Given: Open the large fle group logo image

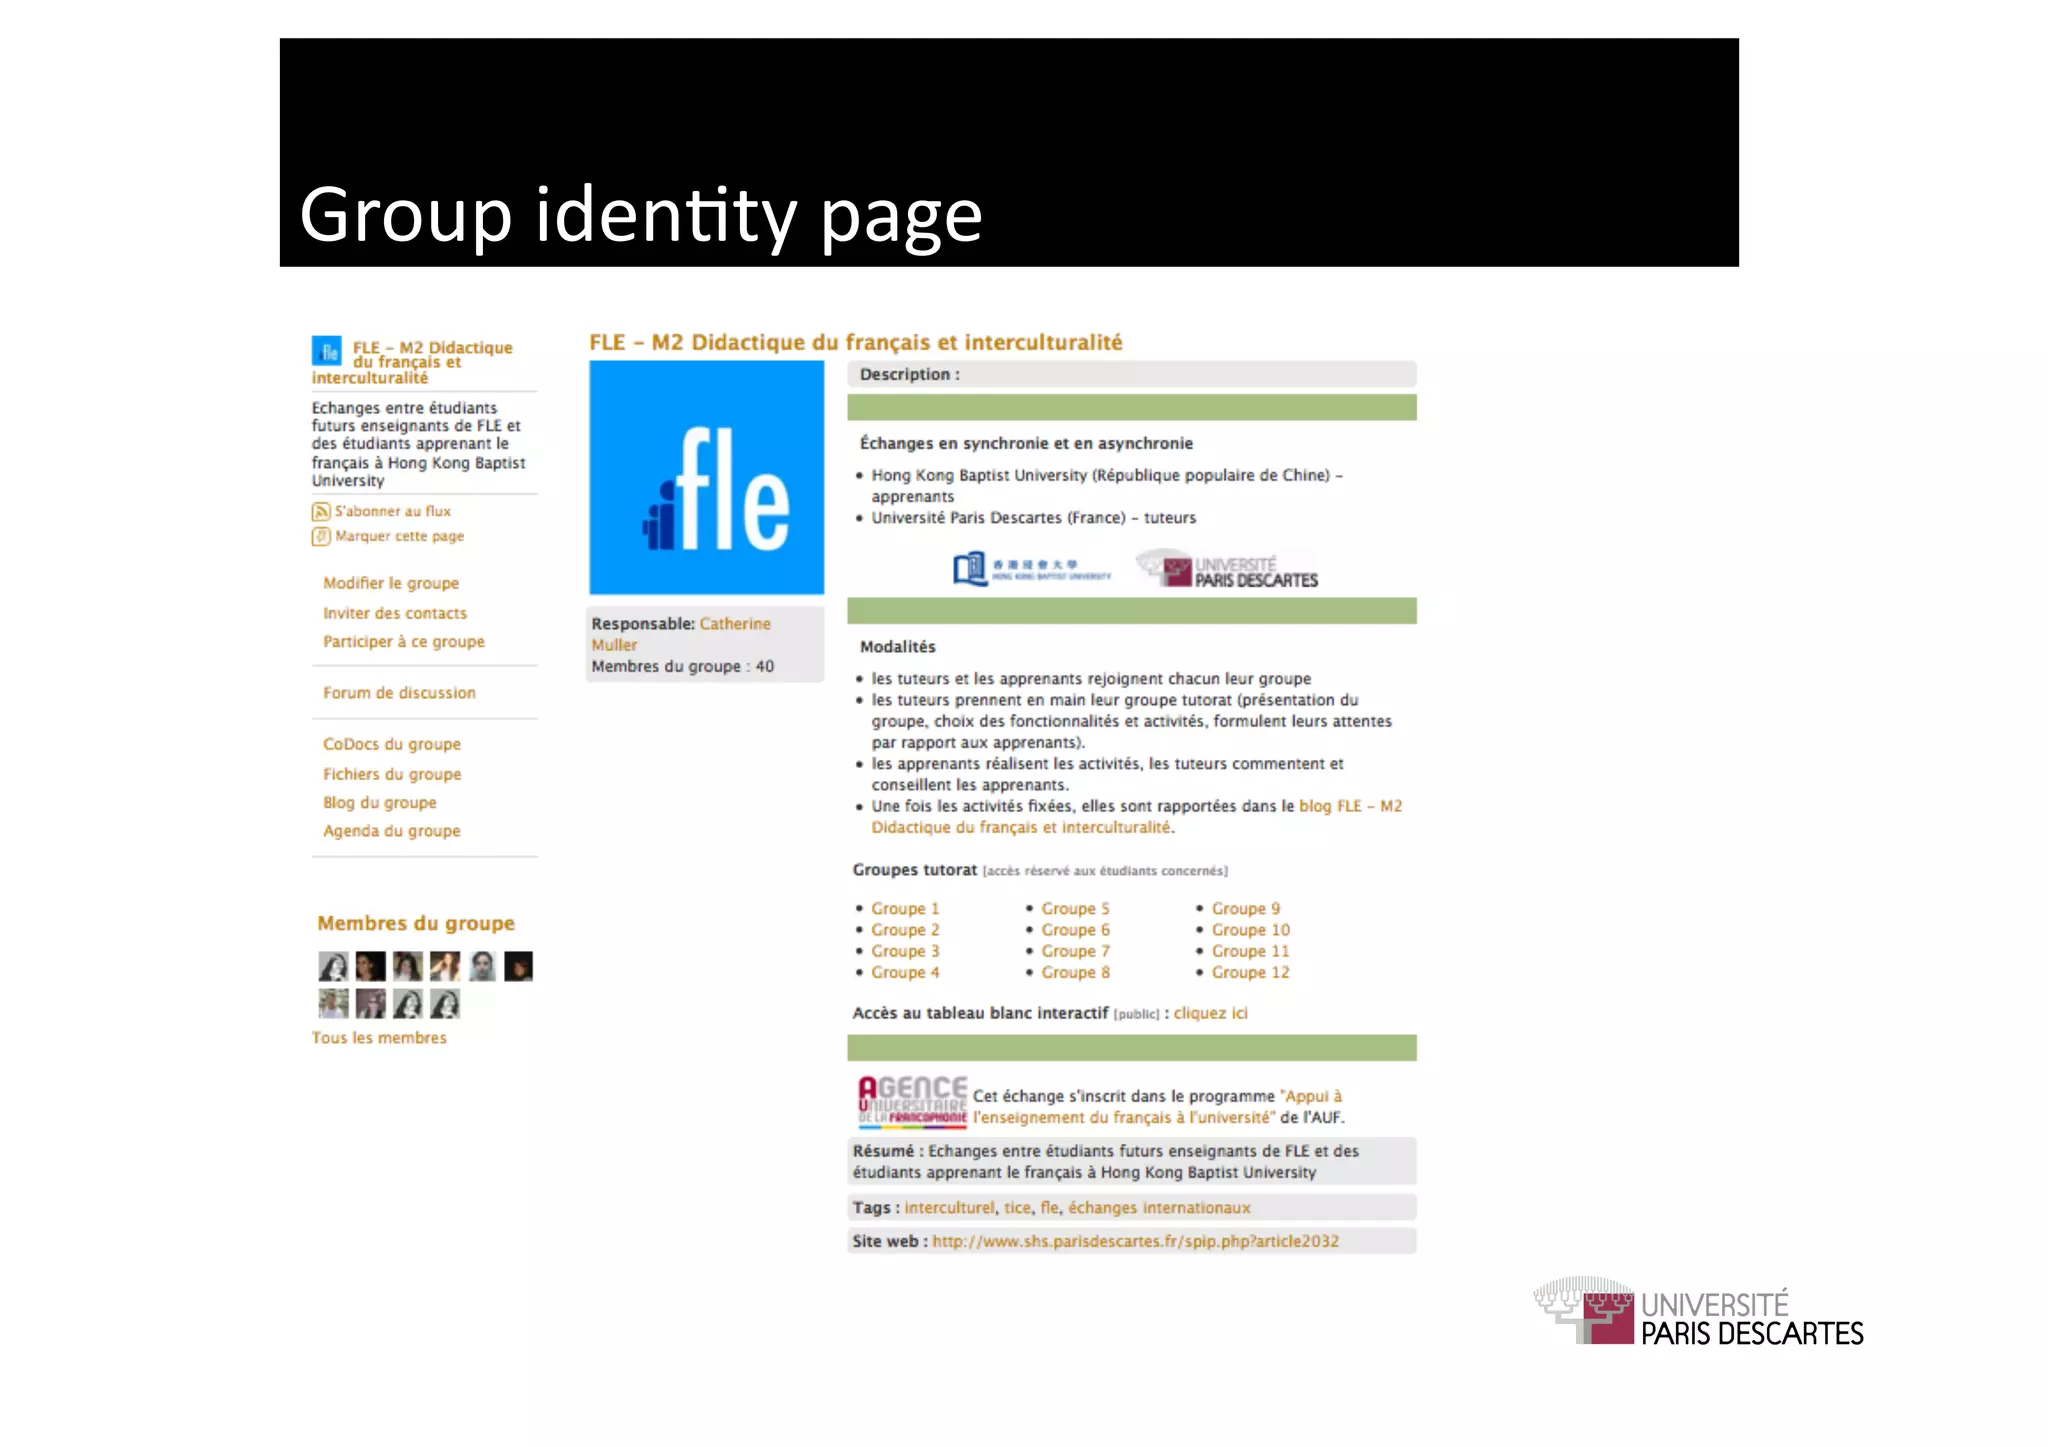Looking at the screenshot, I should pos(706,478).
